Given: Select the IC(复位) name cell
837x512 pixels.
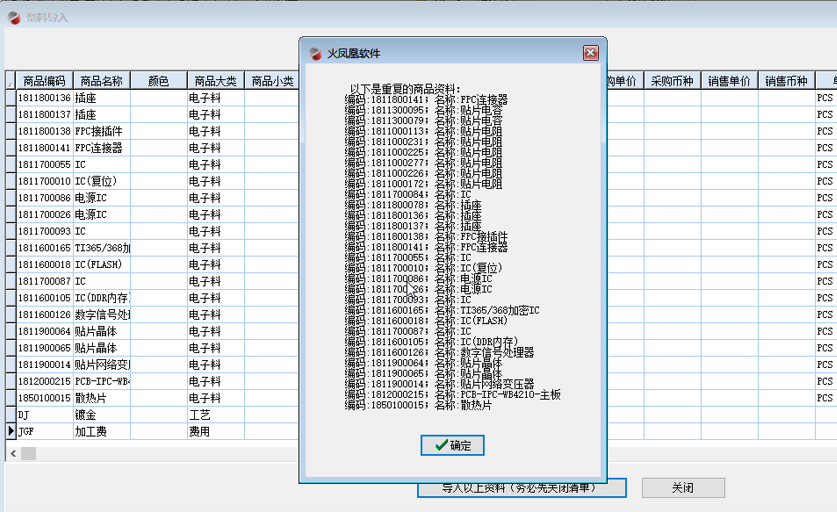Looking at the screenshot, I should tap(101, 181).
